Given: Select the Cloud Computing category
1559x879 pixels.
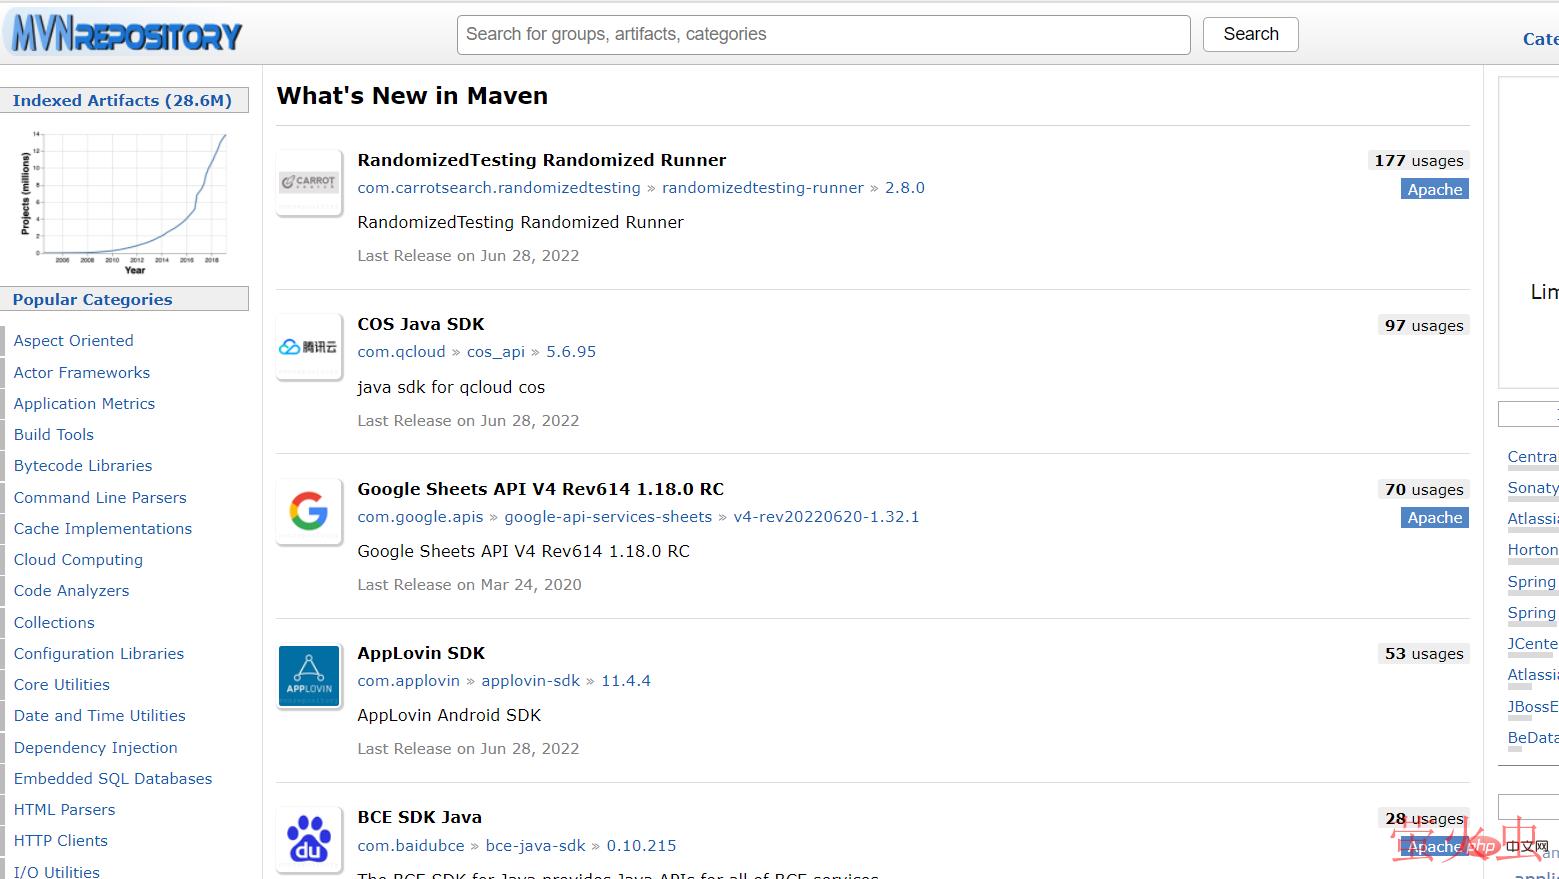Looking at the screenshot, I should pos(78,560).
